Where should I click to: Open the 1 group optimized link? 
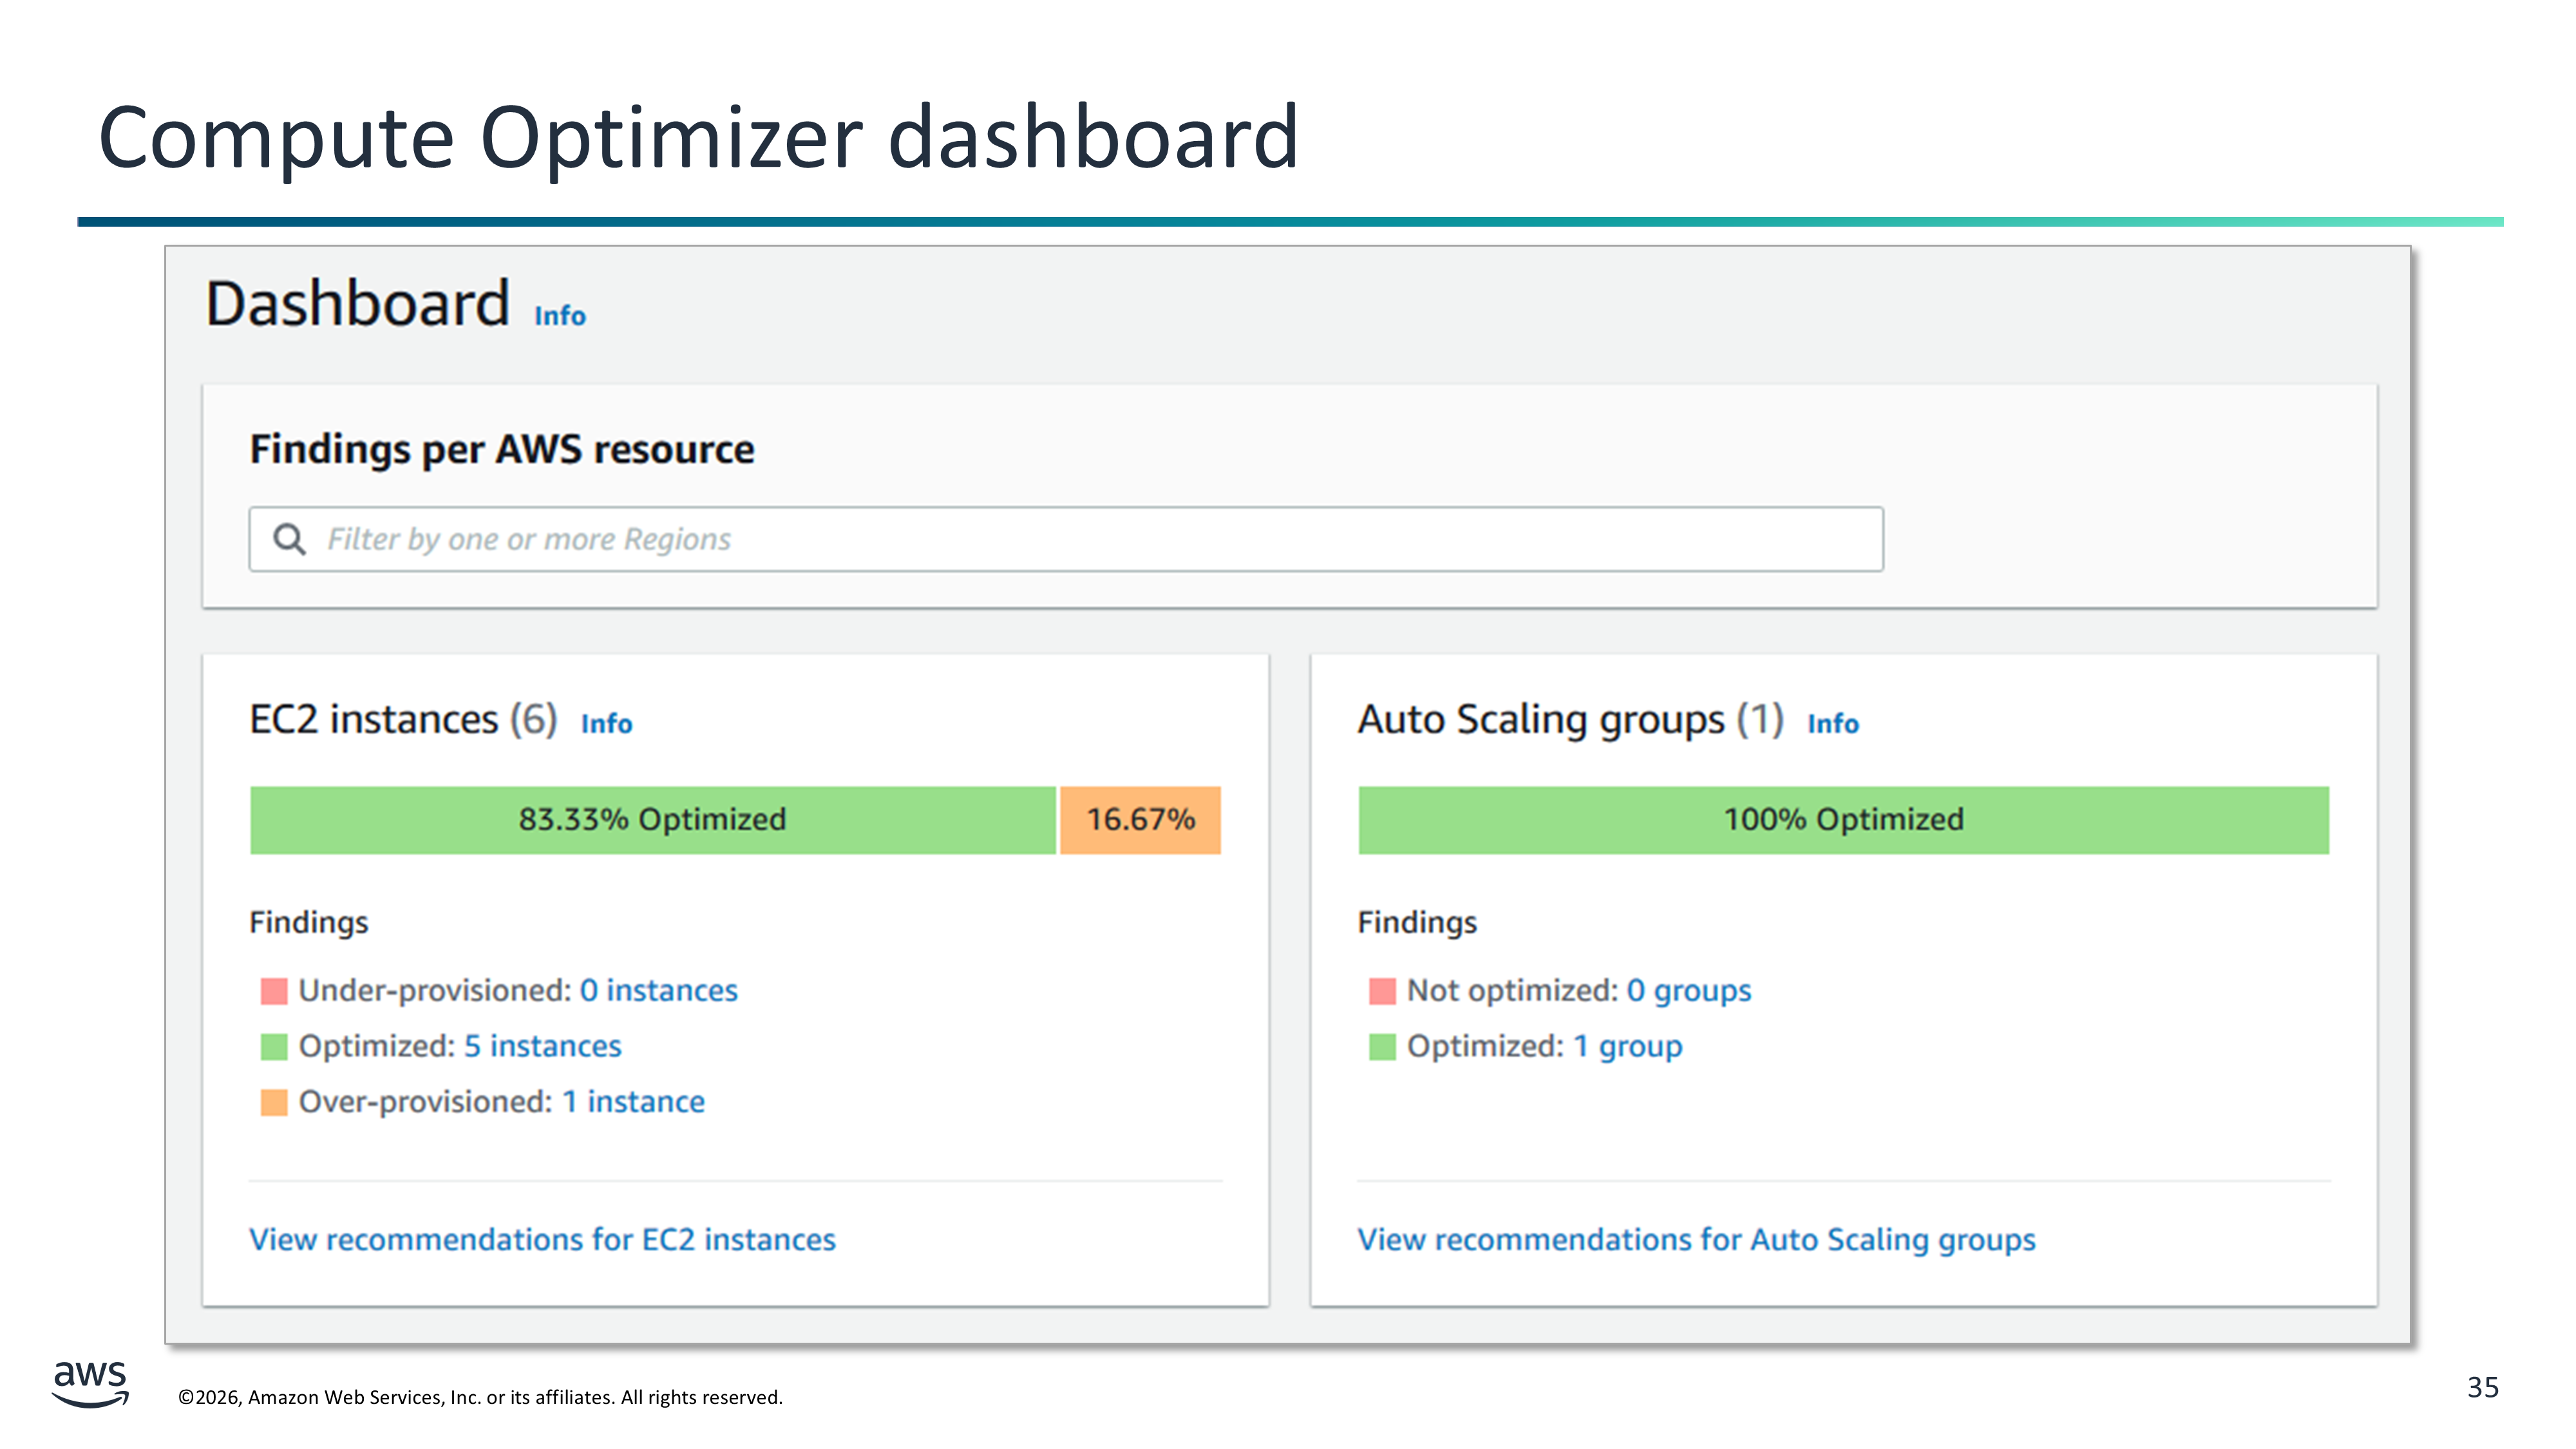point(1627,1046)
